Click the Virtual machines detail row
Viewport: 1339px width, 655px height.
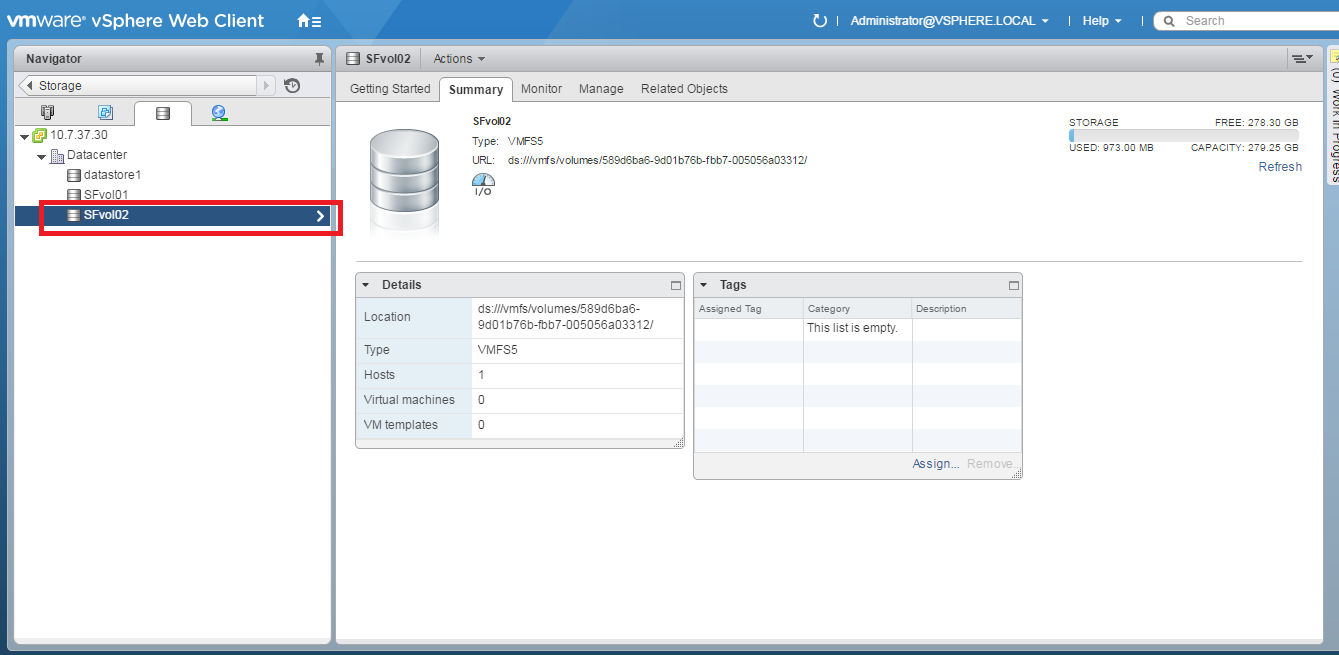coord(520,400)
